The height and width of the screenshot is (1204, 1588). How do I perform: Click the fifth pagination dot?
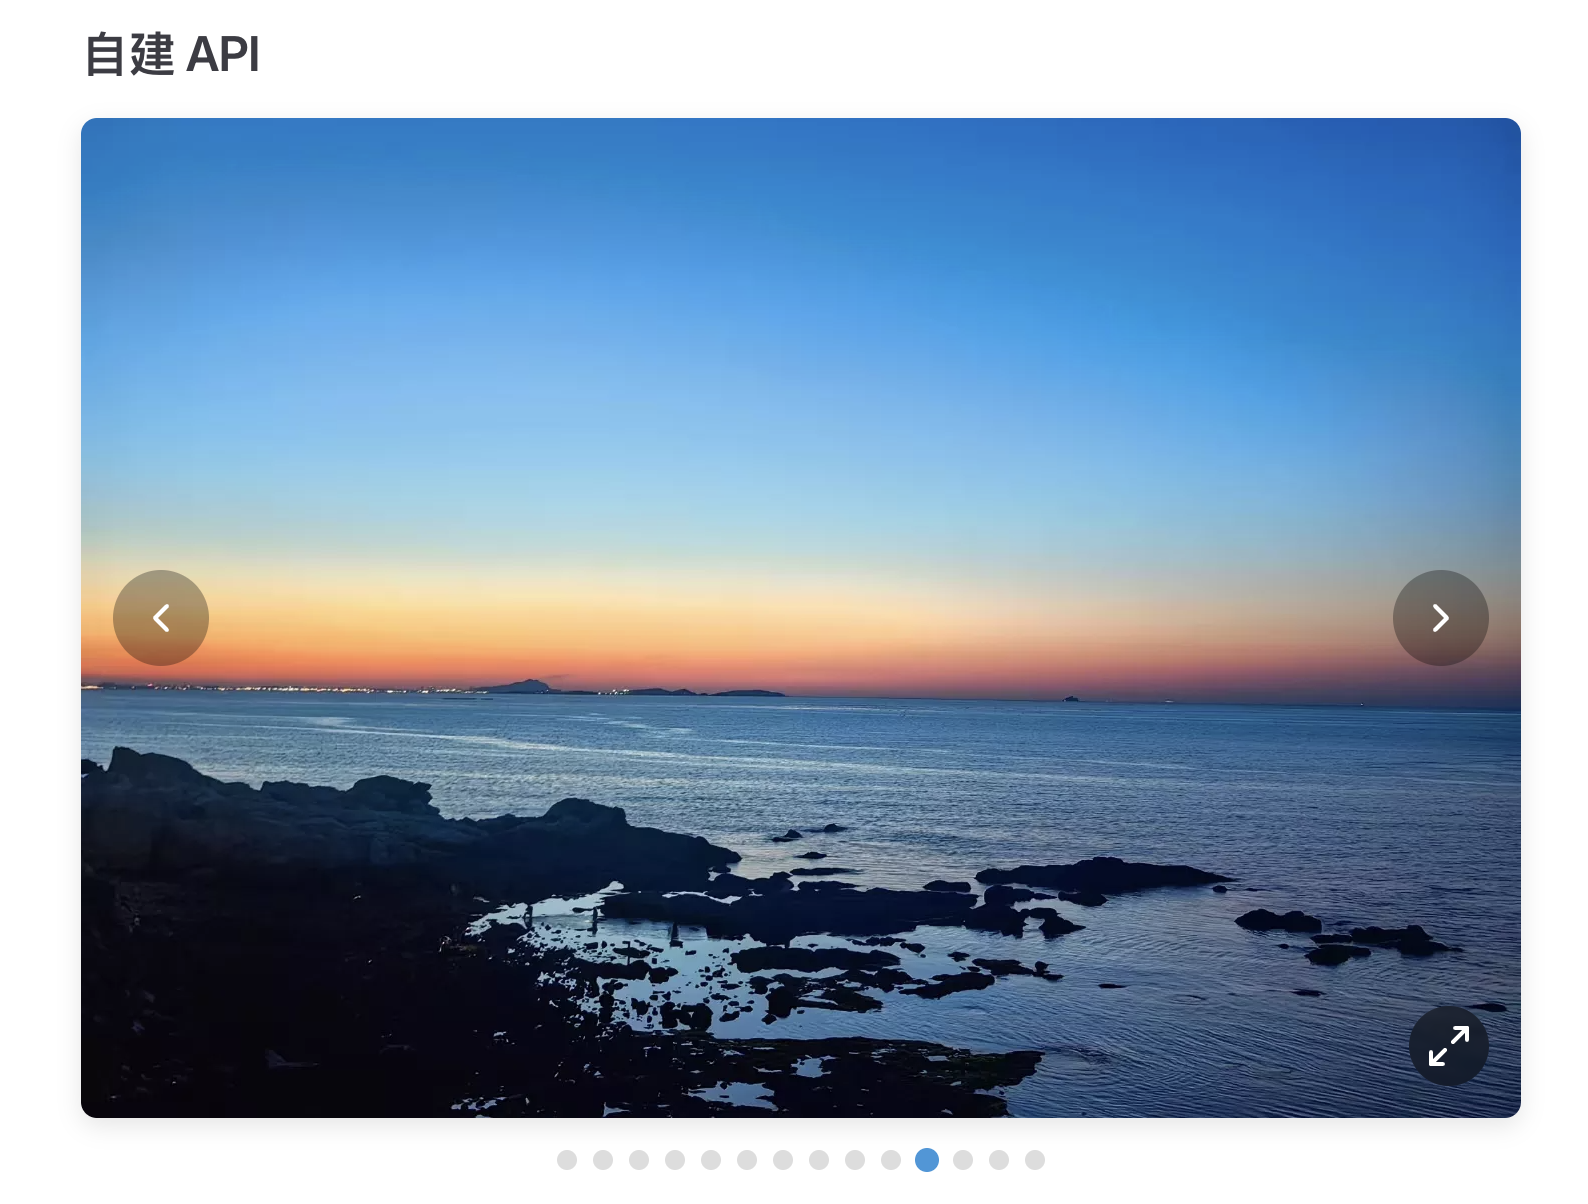(711, 1160)
